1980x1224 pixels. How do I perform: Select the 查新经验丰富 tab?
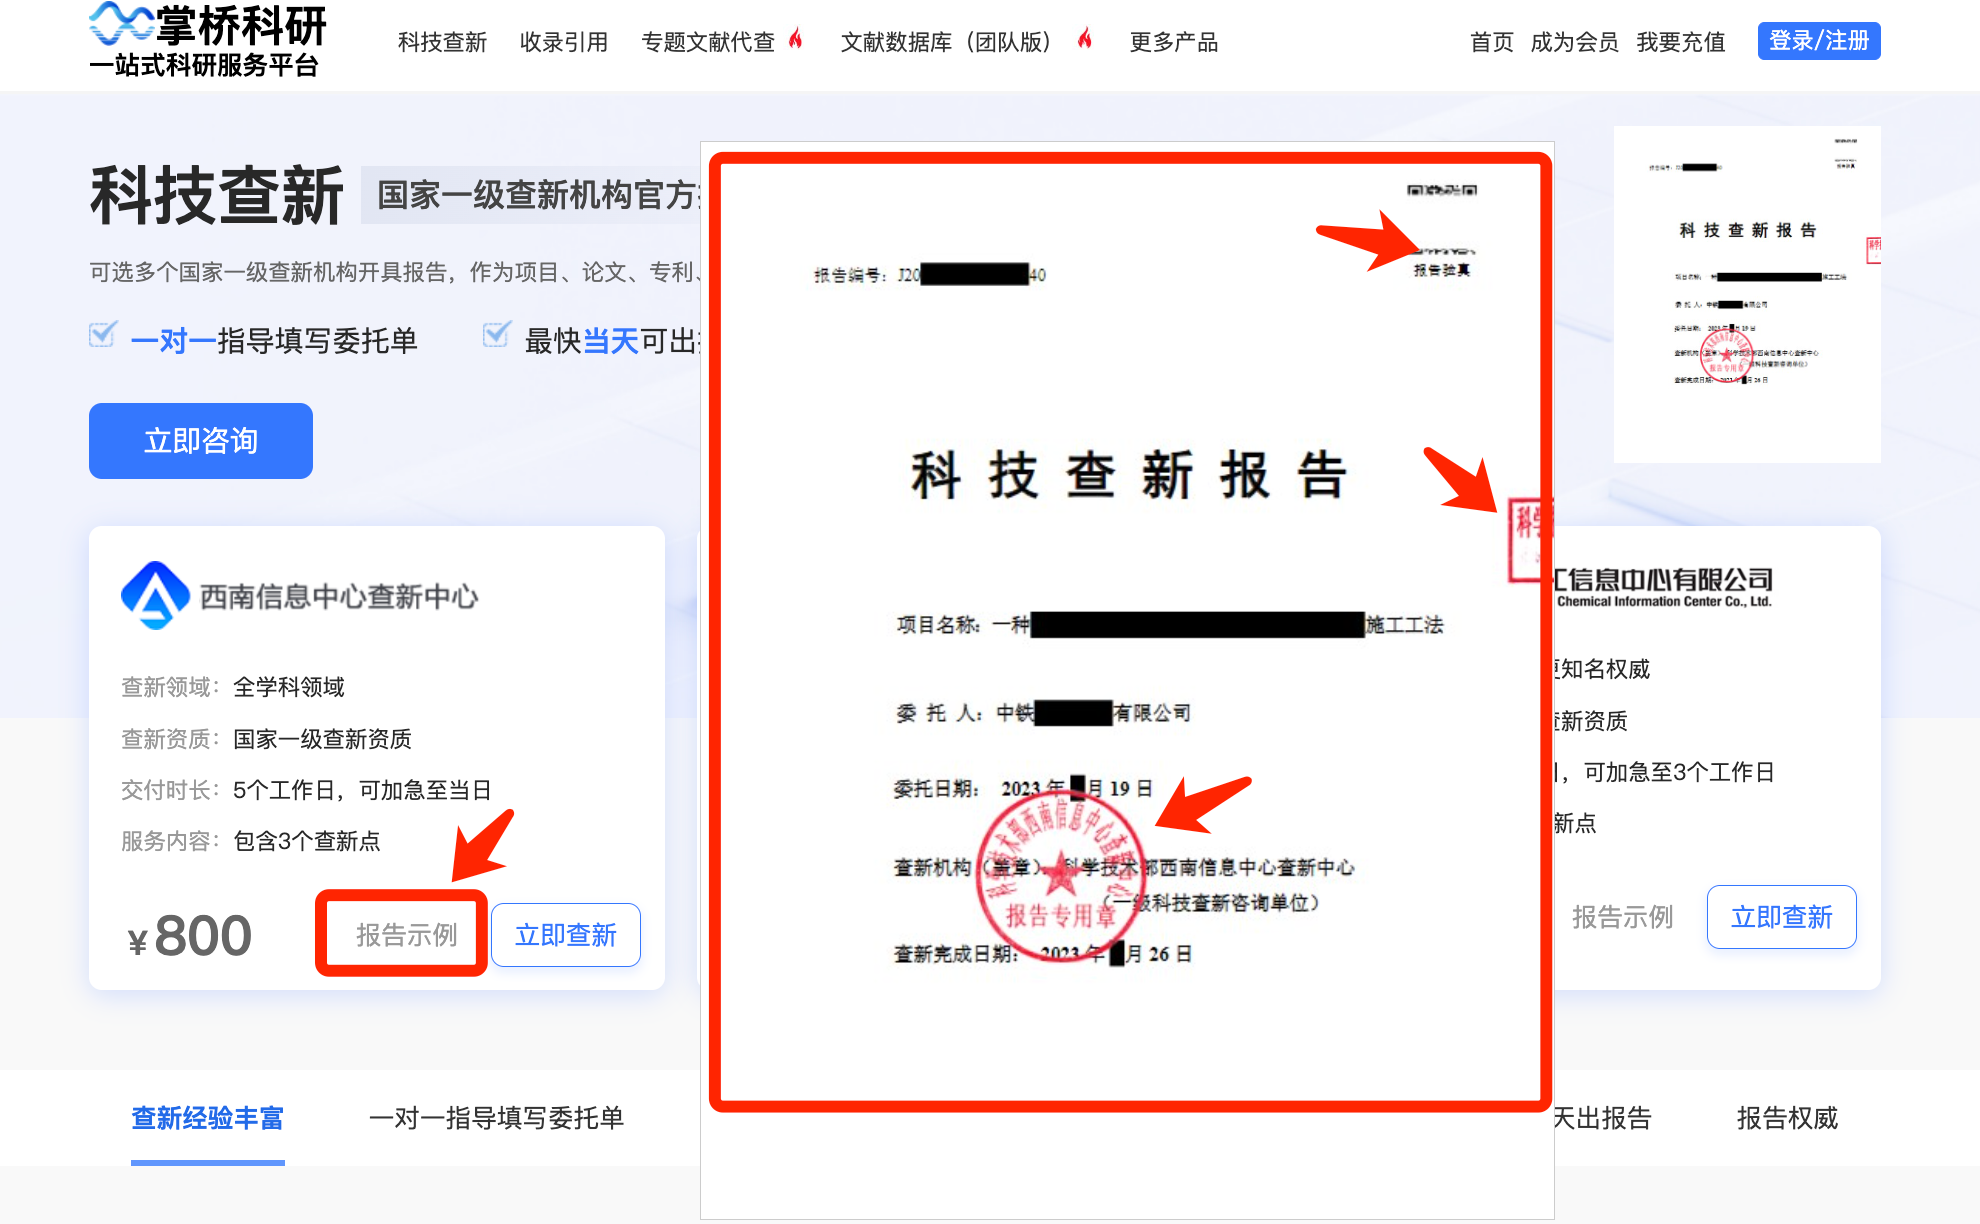(208, 1118)
